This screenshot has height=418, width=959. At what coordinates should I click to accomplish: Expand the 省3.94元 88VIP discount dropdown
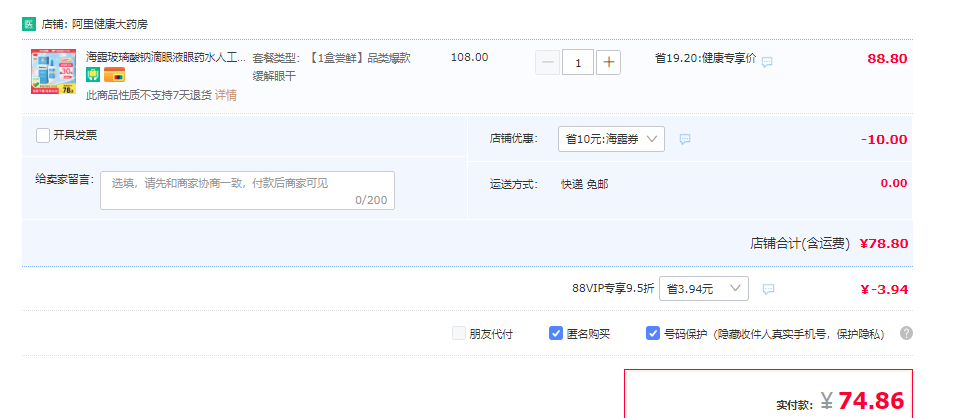(x=704, y=288)
